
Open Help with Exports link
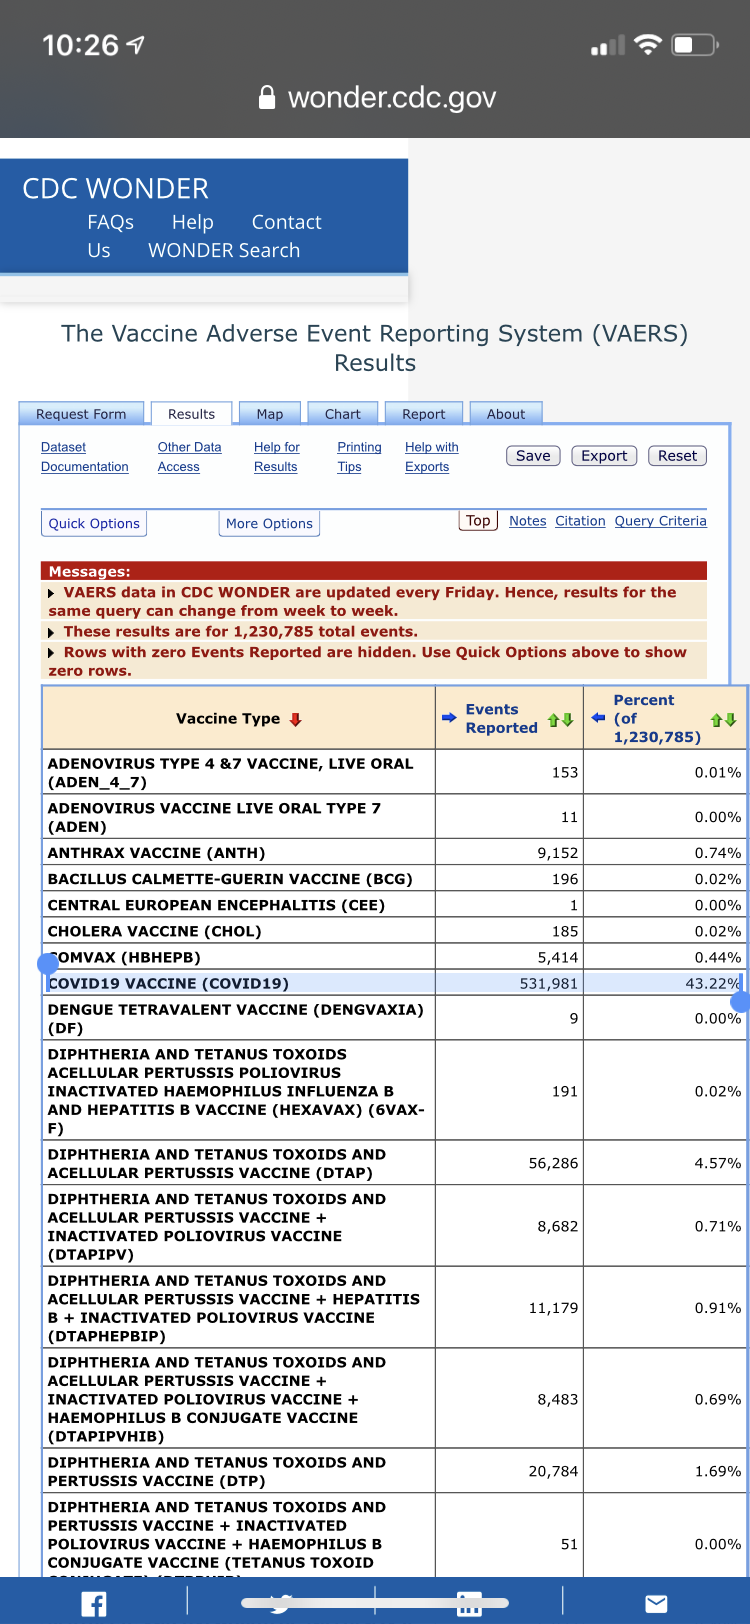431,457
